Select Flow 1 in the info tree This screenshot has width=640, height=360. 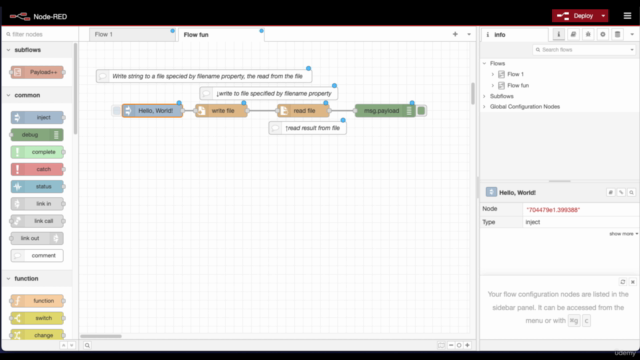coord(515,74)
